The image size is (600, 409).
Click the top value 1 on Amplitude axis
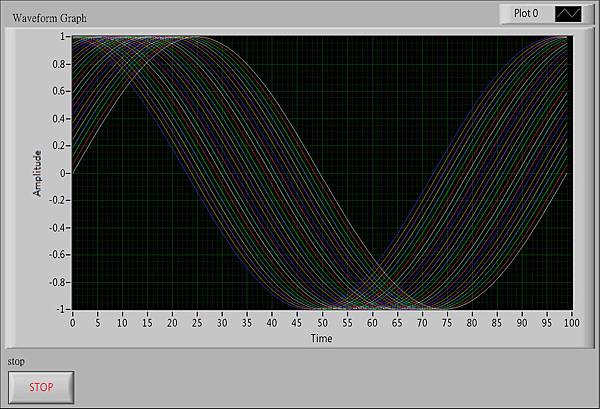(64, 36)
